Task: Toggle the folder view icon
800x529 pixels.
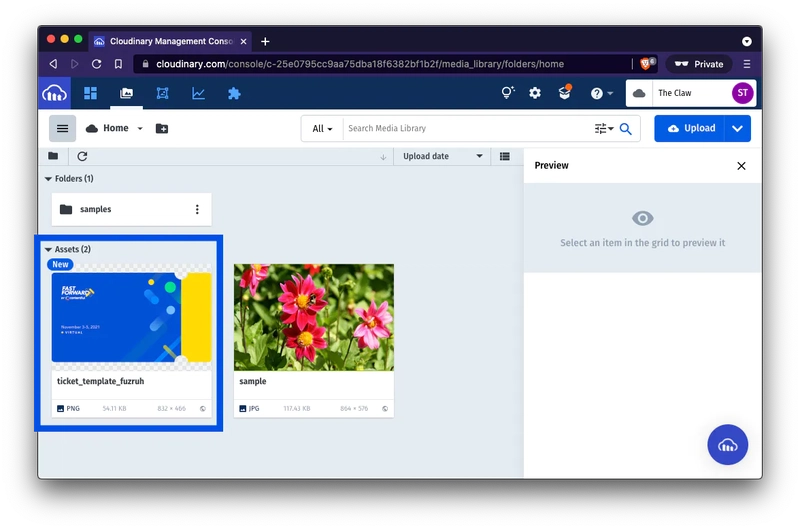Action: pos(53,156)
